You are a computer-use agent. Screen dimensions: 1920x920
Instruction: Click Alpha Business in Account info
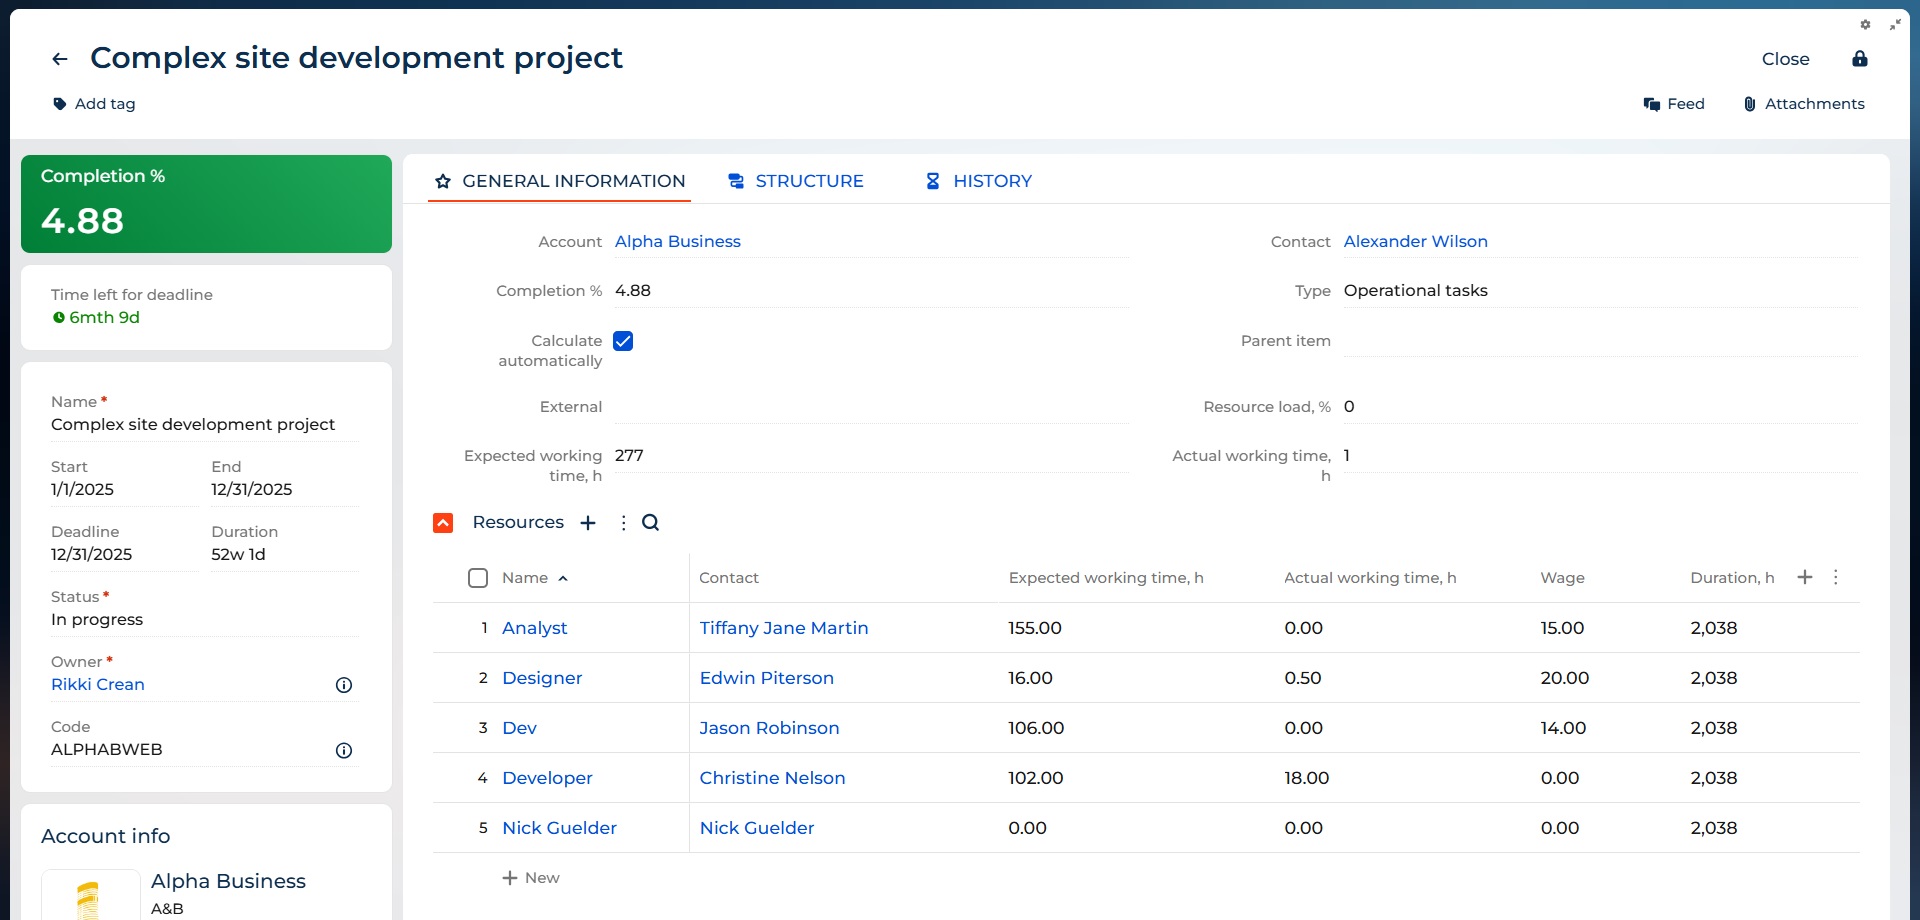pyautogui.click(x=228, y=881)
